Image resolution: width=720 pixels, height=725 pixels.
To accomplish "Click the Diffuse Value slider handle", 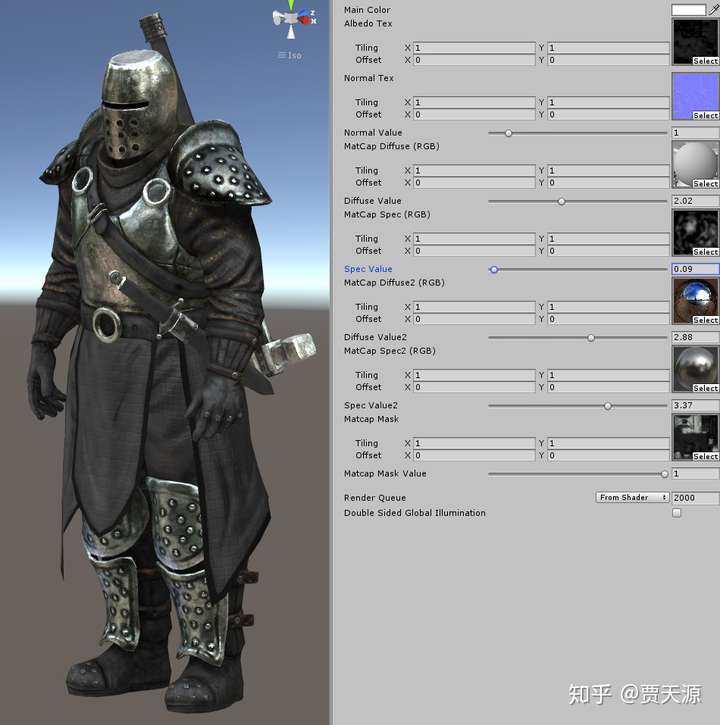I will pyautogui.click(x=561, y=202).
